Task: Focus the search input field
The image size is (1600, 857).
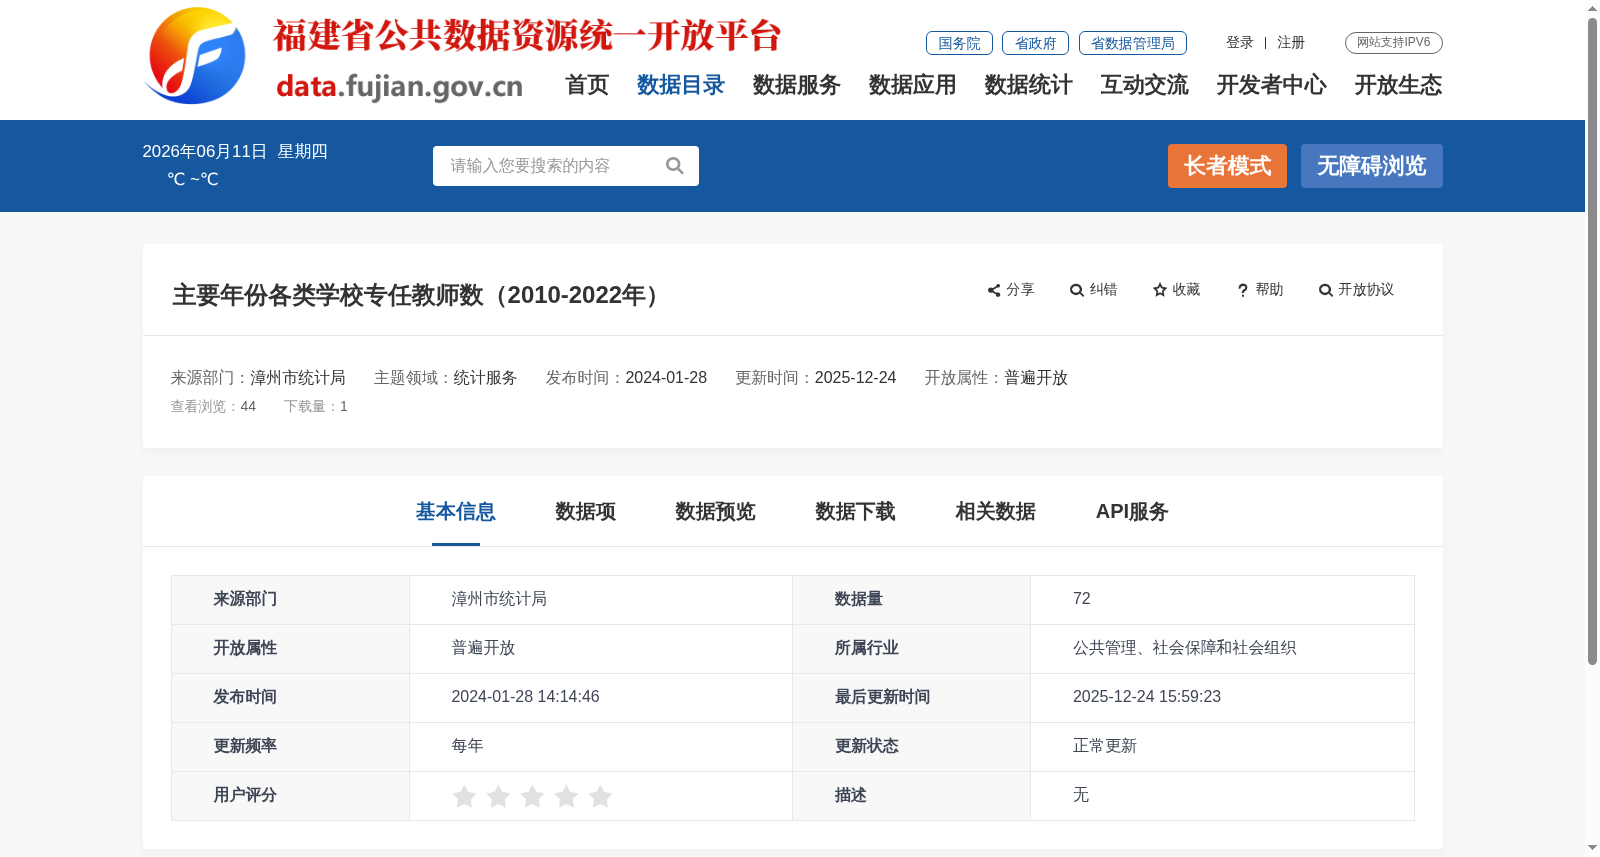Action: [x=550, y=166]
